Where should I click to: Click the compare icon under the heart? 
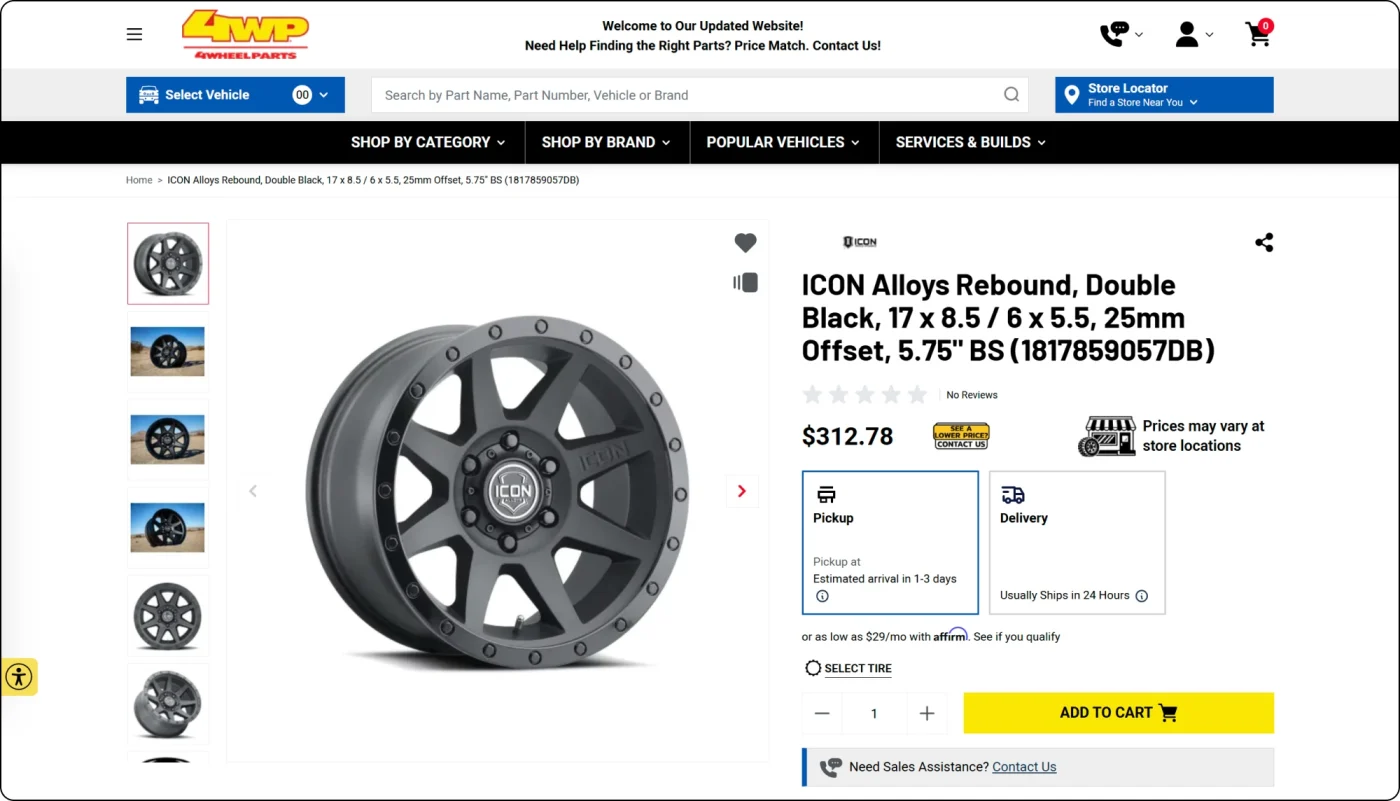745,283
